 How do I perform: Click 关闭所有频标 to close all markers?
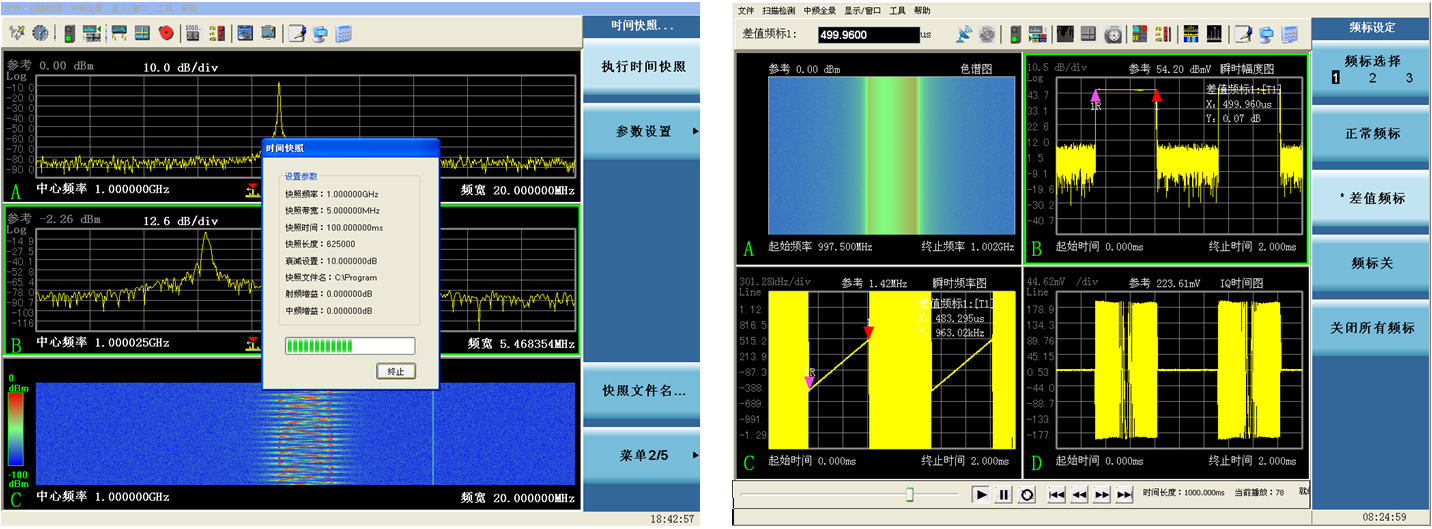[x=1372, y=328]
